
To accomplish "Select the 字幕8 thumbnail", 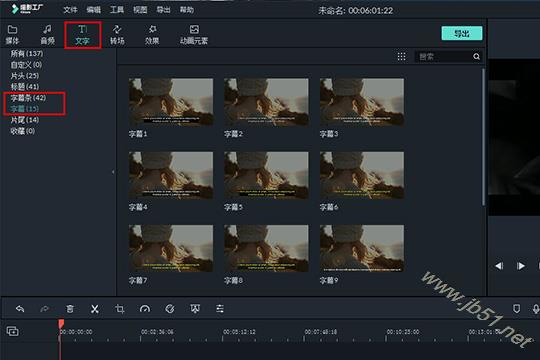I will point(266,248).
